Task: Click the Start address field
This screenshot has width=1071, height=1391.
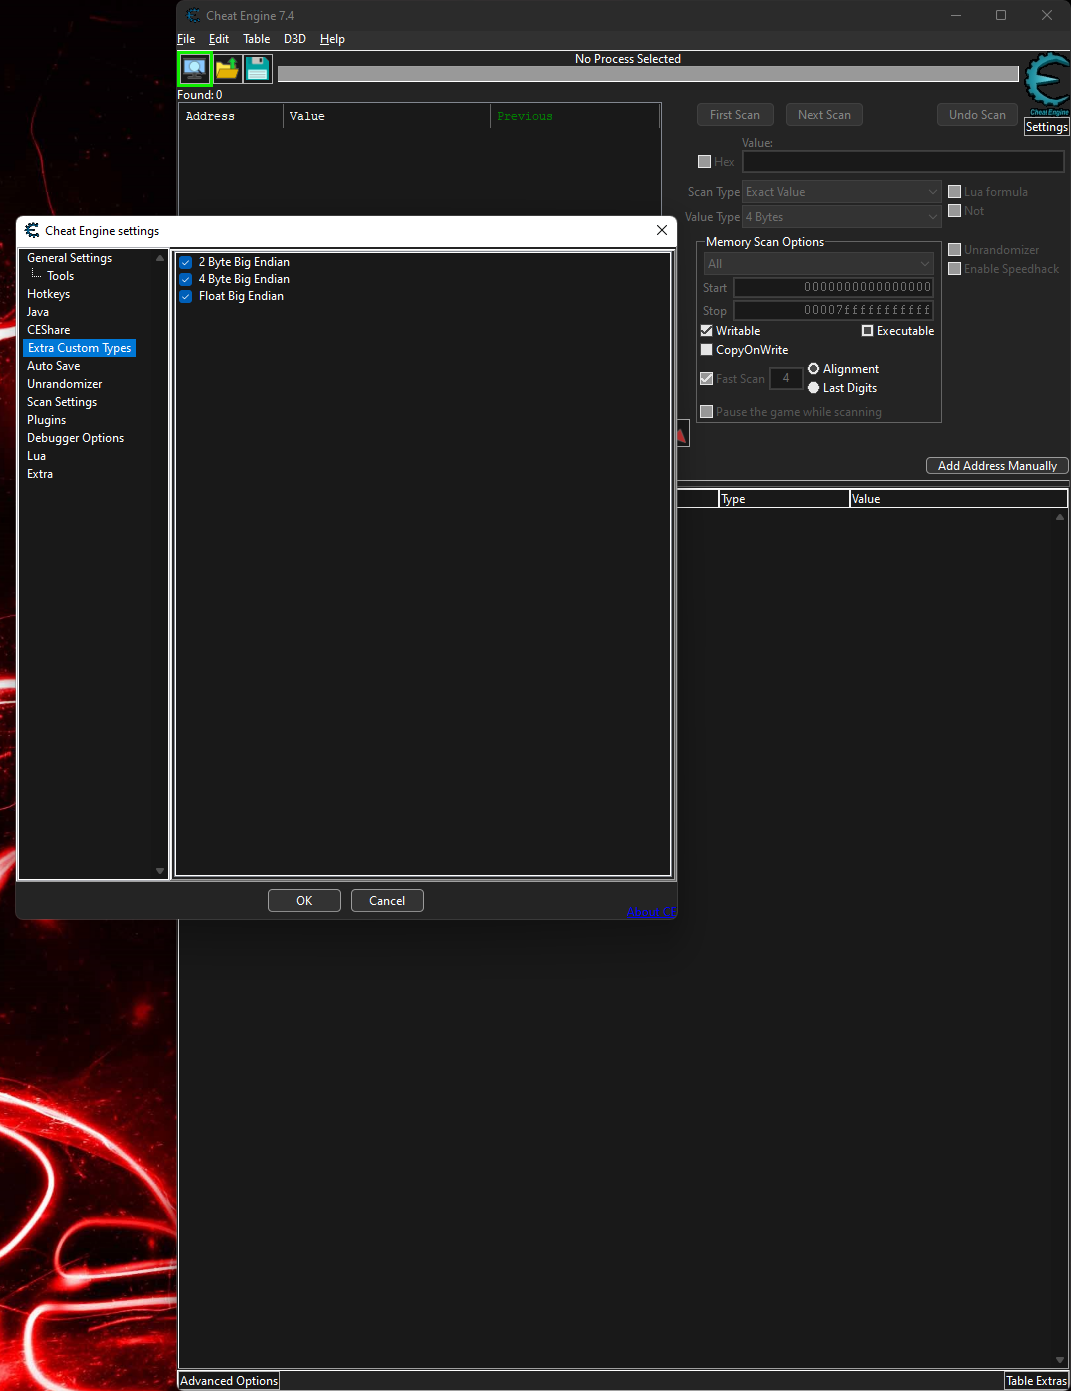Action: (x=834, y=287)
